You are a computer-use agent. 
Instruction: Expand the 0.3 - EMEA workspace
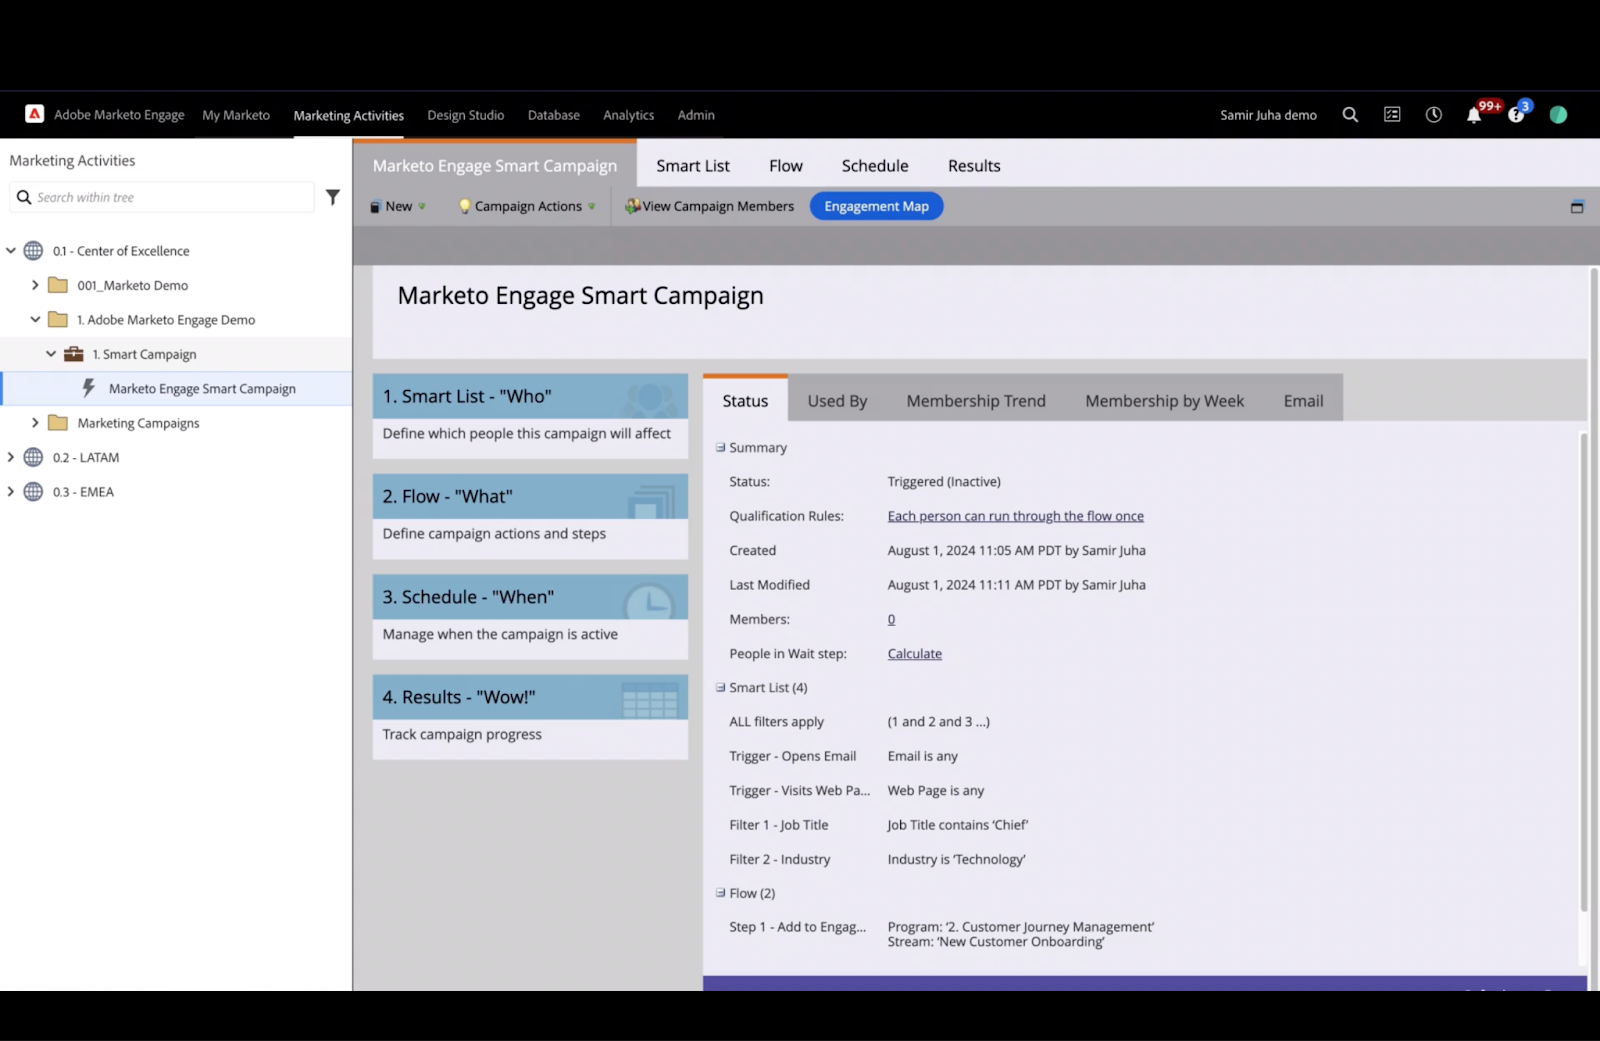pos(11,491)
